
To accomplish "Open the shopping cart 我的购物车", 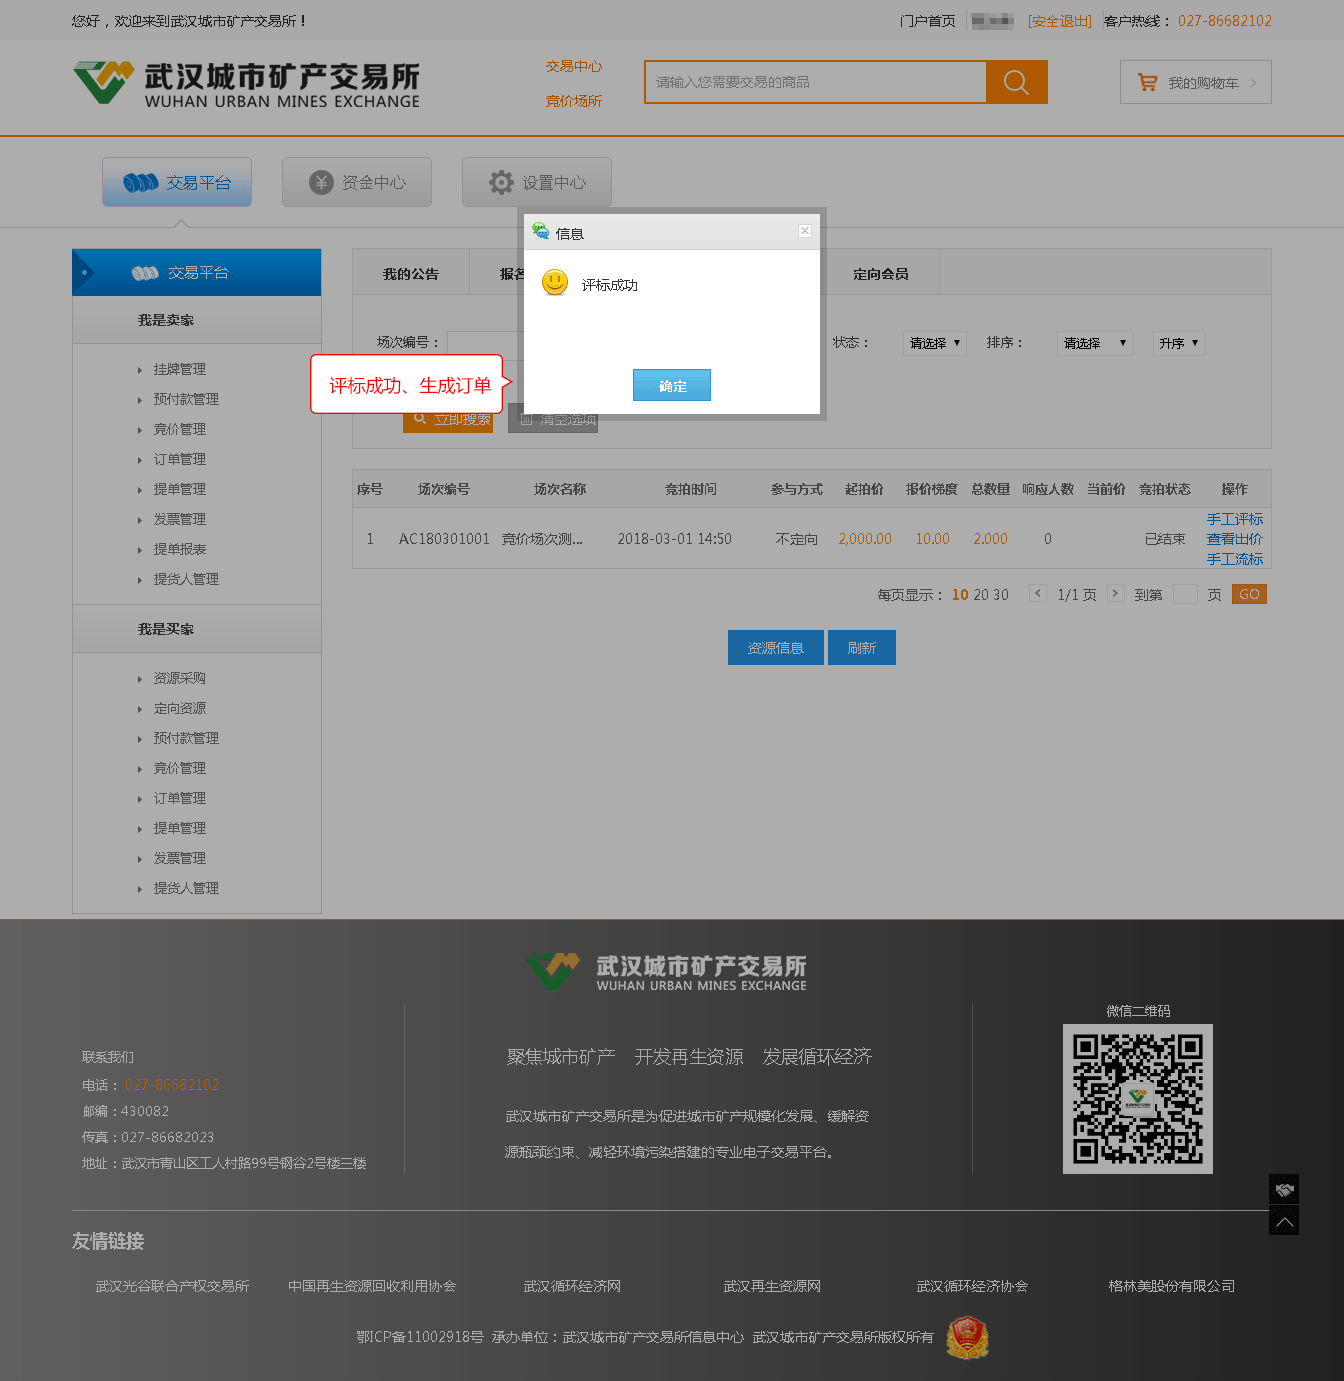I will click(1195, 83).
